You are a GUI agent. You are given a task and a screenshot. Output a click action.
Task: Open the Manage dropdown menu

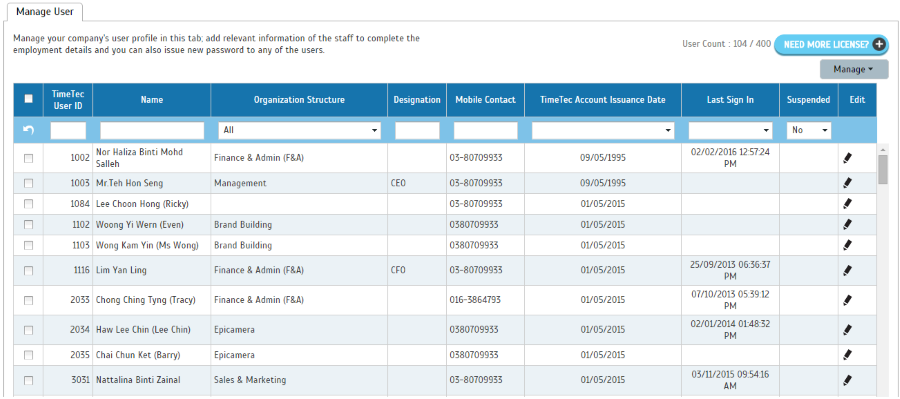[854, 69]
